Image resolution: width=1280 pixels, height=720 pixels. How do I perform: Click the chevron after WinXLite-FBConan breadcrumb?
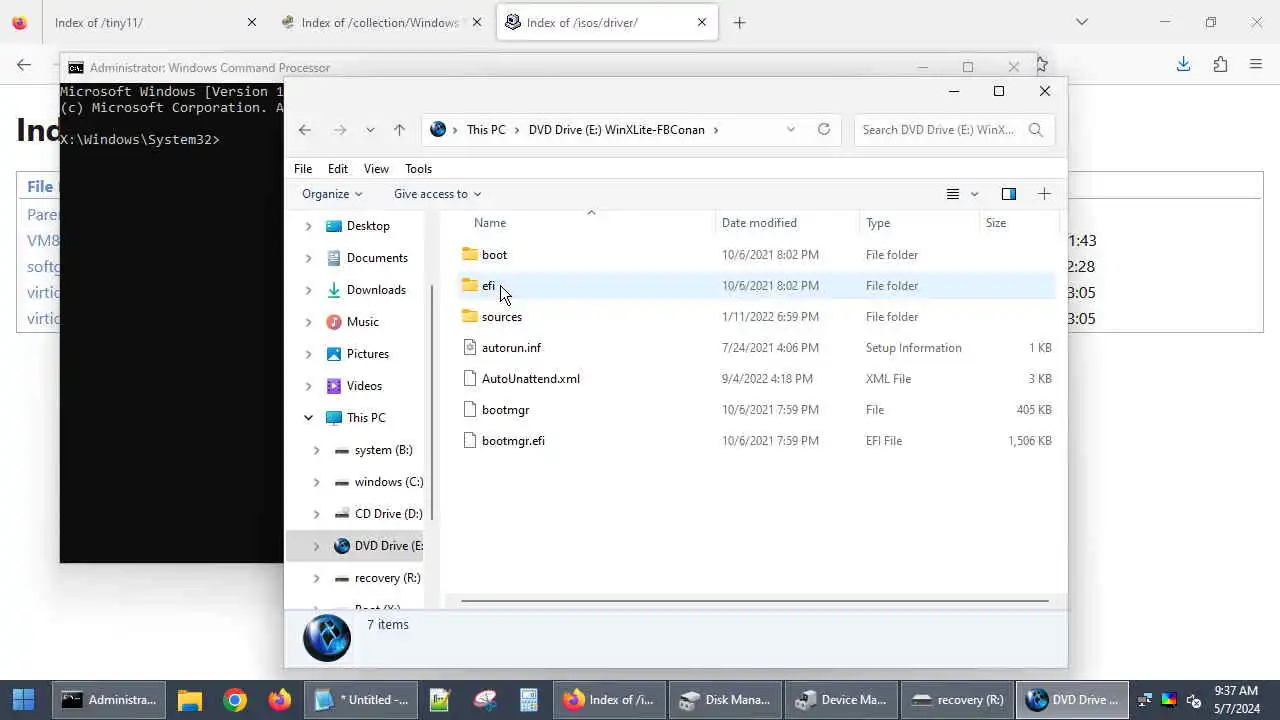[x=716, y=130]
